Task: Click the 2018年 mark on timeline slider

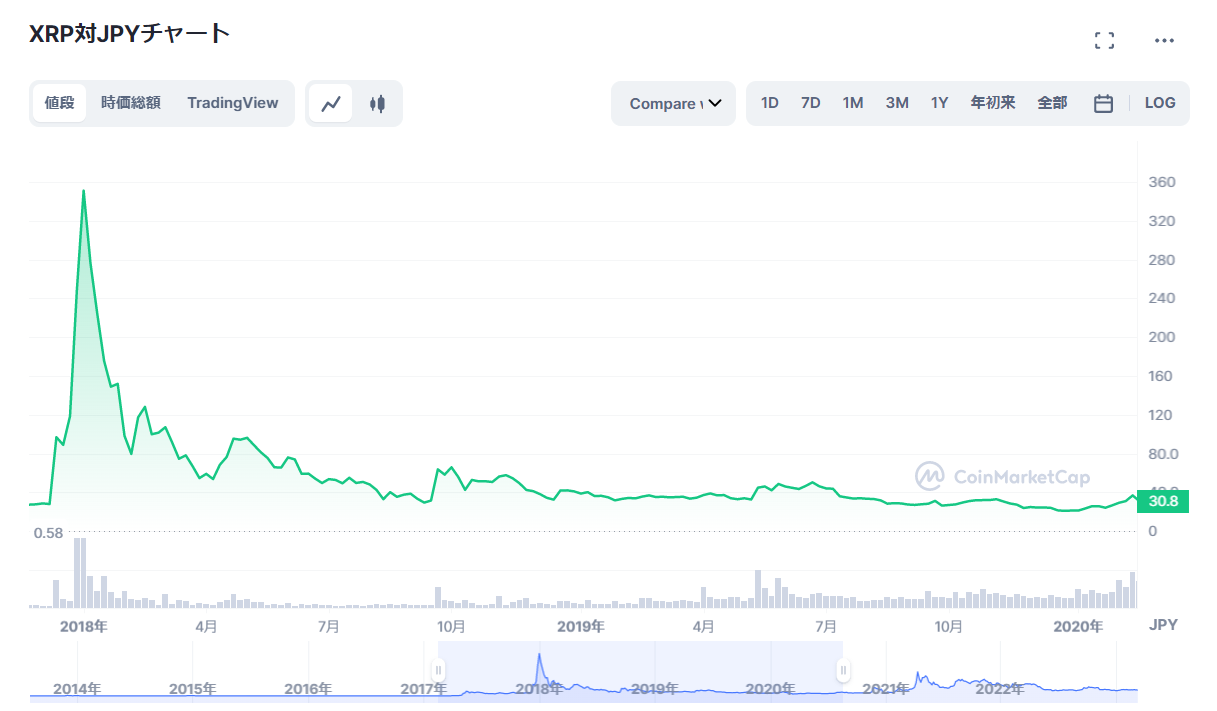Action: click(540, 689)
